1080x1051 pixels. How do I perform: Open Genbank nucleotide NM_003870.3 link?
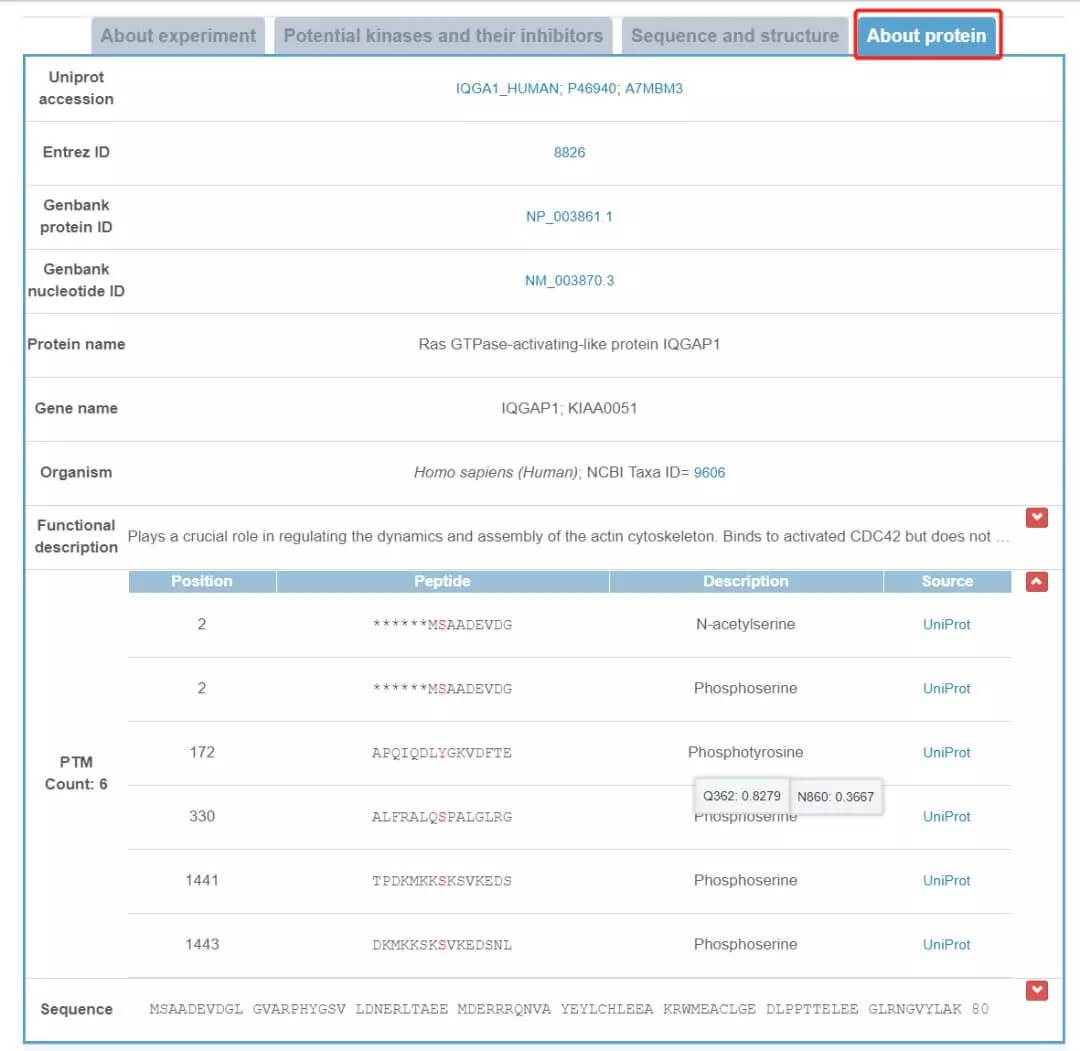[569, 280]
